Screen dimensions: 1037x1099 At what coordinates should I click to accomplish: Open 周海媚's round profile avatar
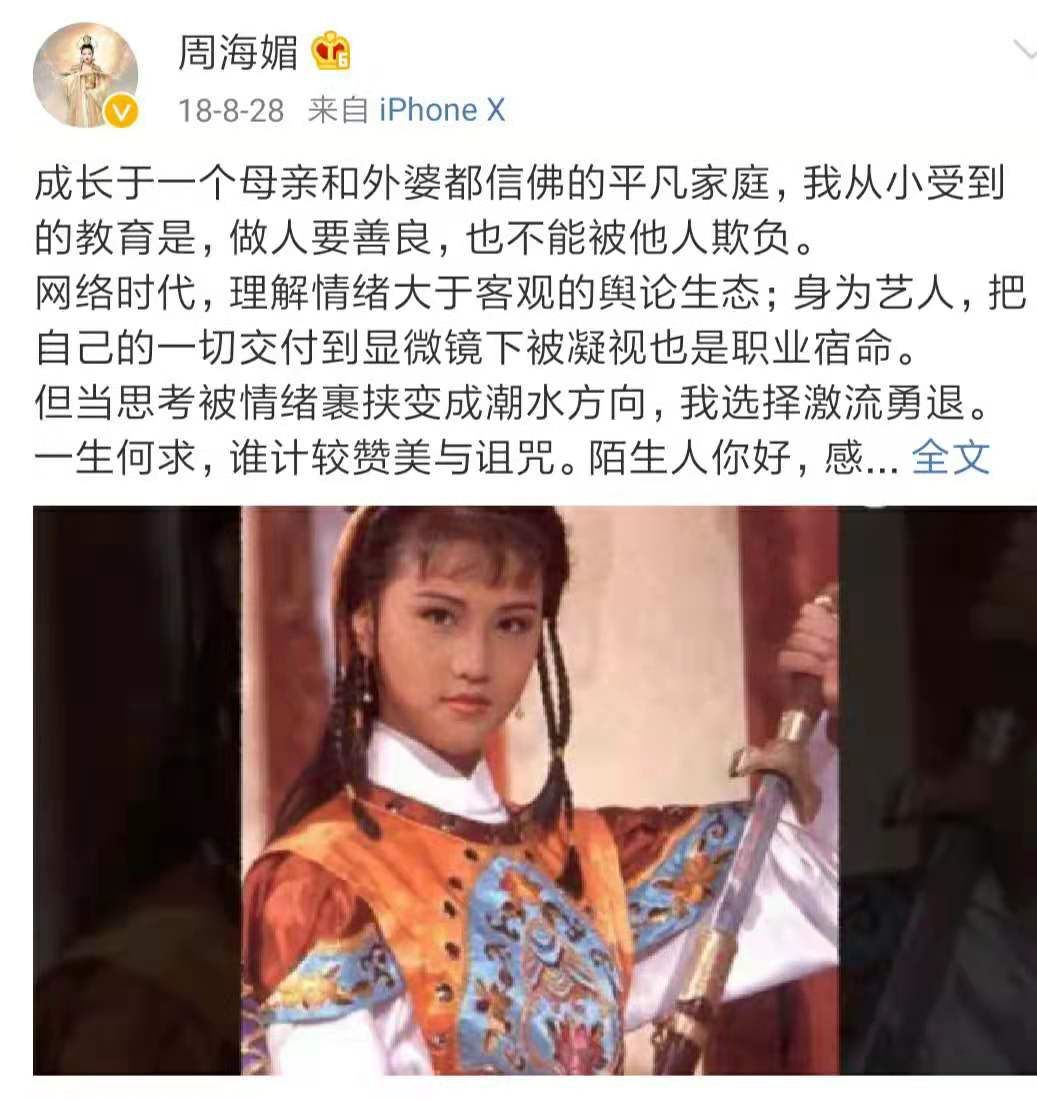pyautogui.click(x=85, y=75)
